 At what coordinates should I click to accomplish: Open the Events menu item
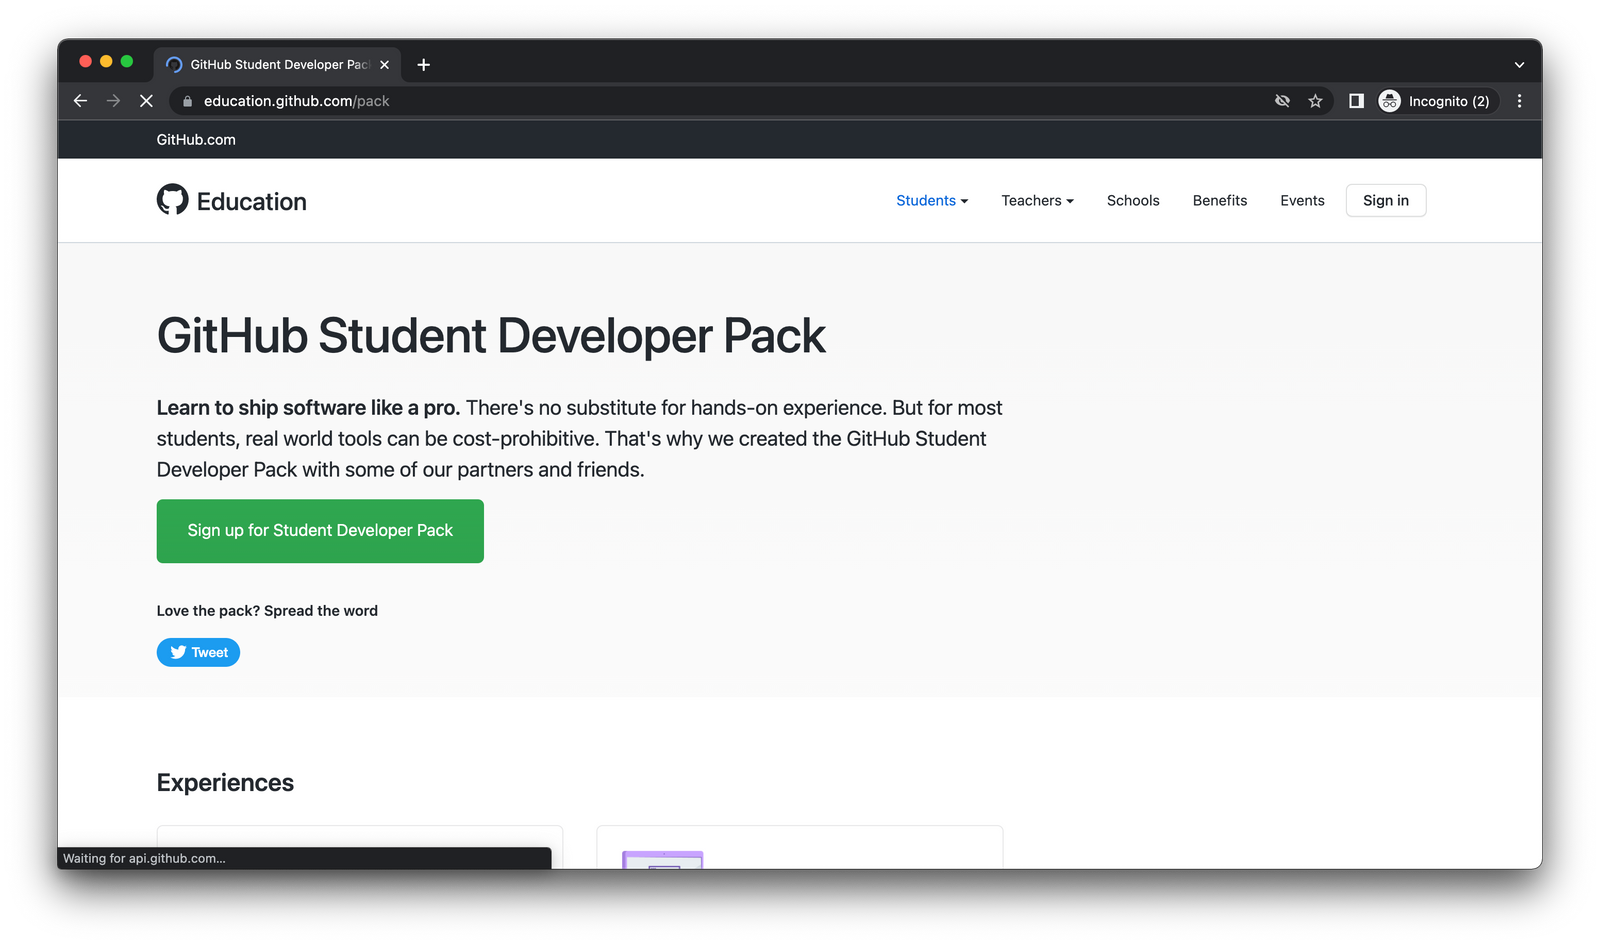tap(1302, 201)
